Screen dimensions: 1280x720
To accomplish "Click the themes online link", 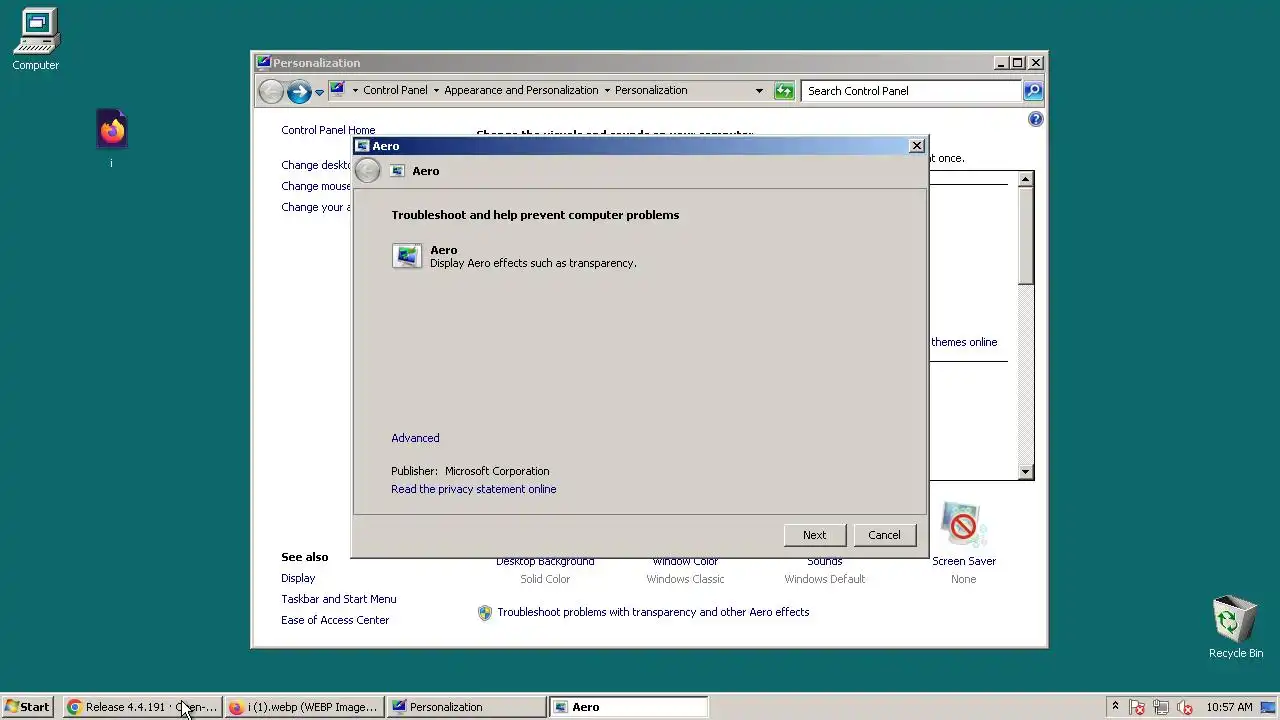I will (964, 342).
